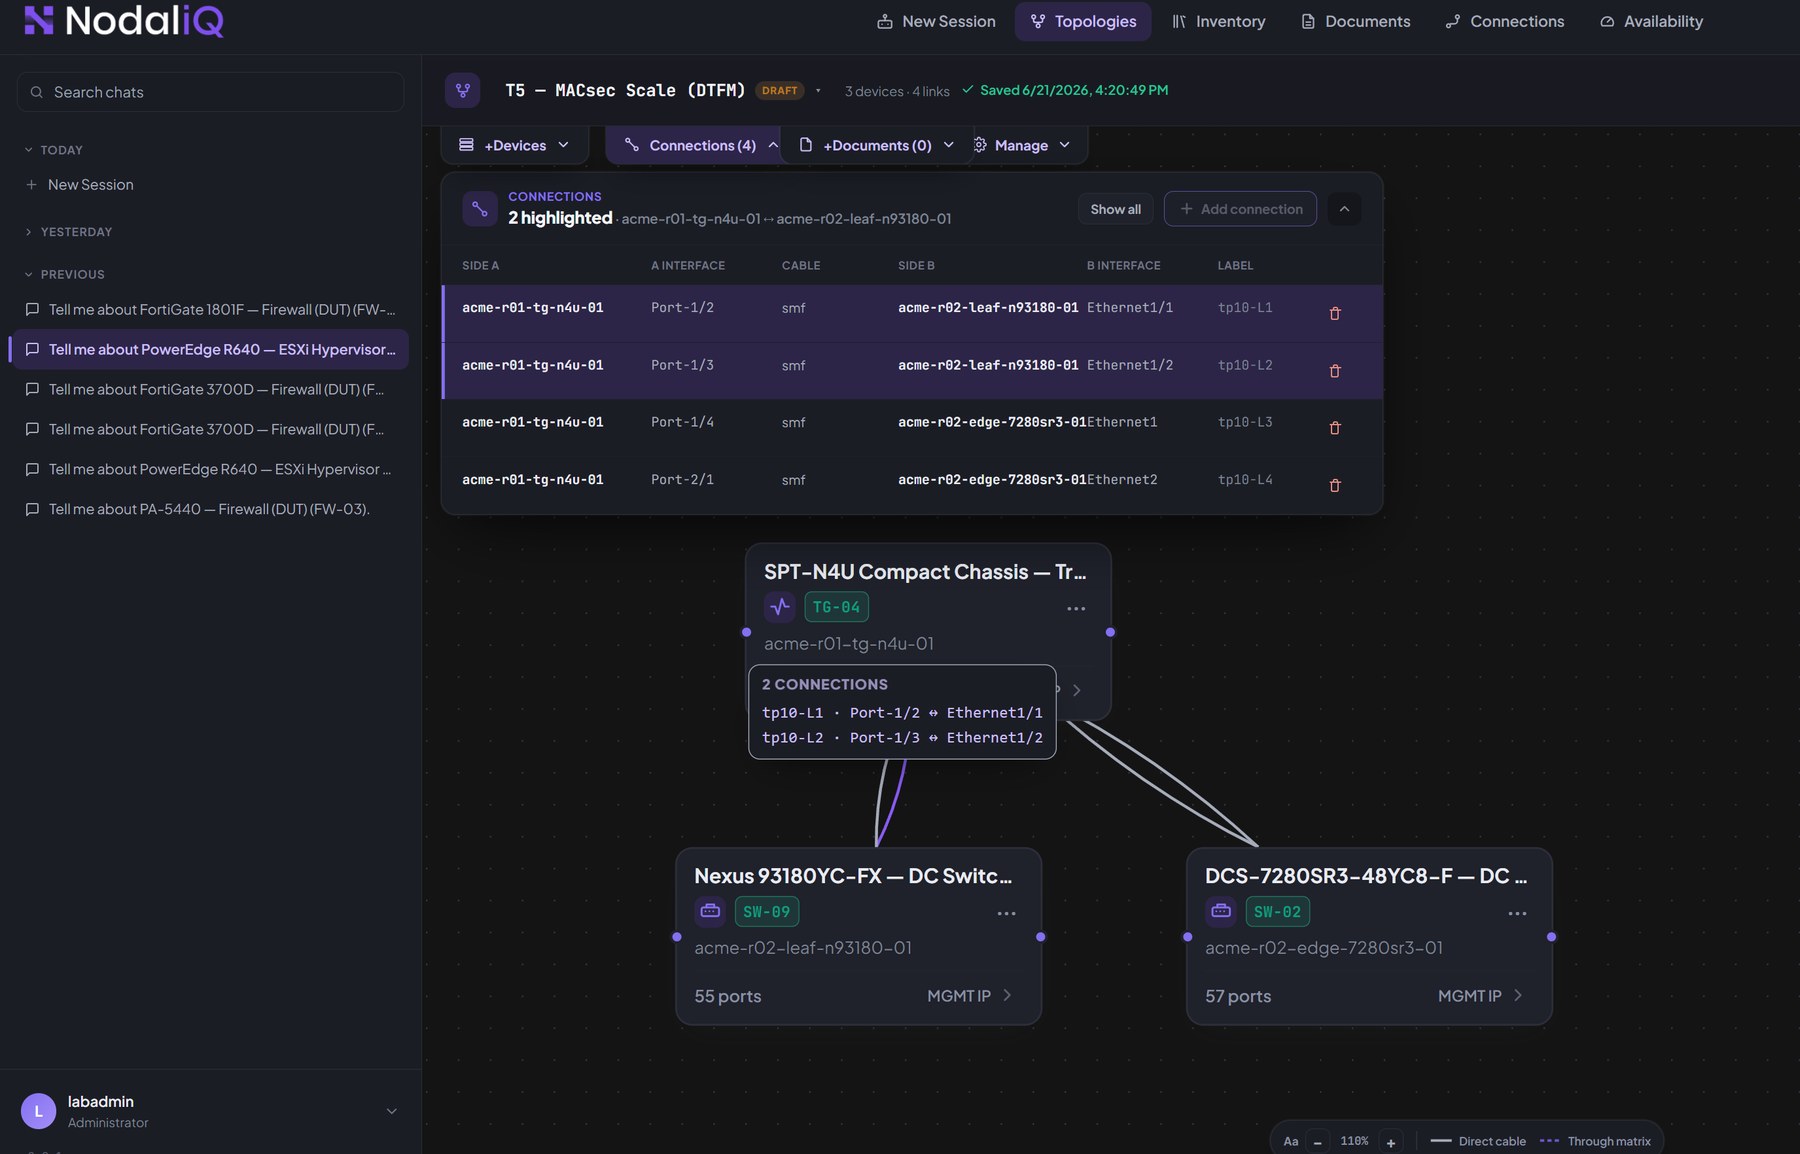Click the NodaliQ logo
Viewport: 1800px width, 1154px height.
(124, 21)
